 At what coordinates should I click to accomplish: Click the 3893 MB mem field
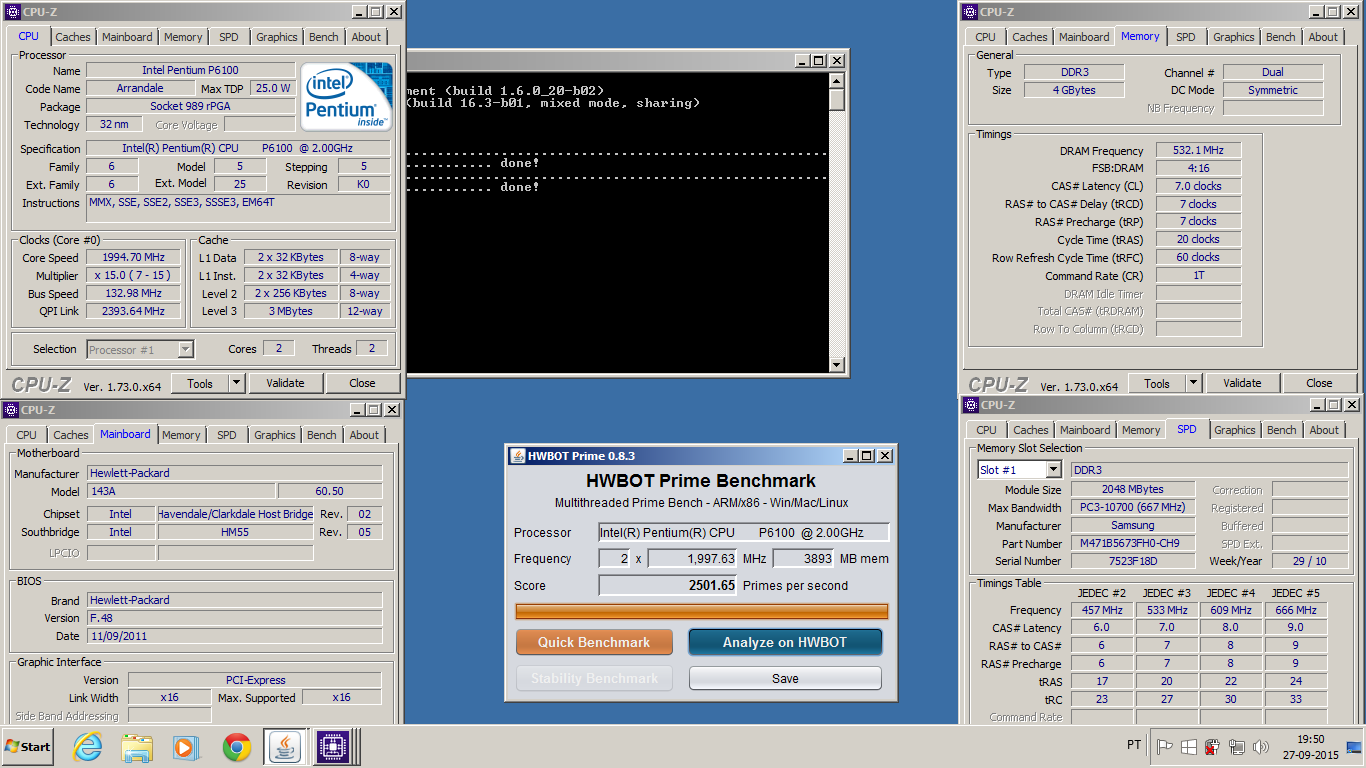[803, 559]
